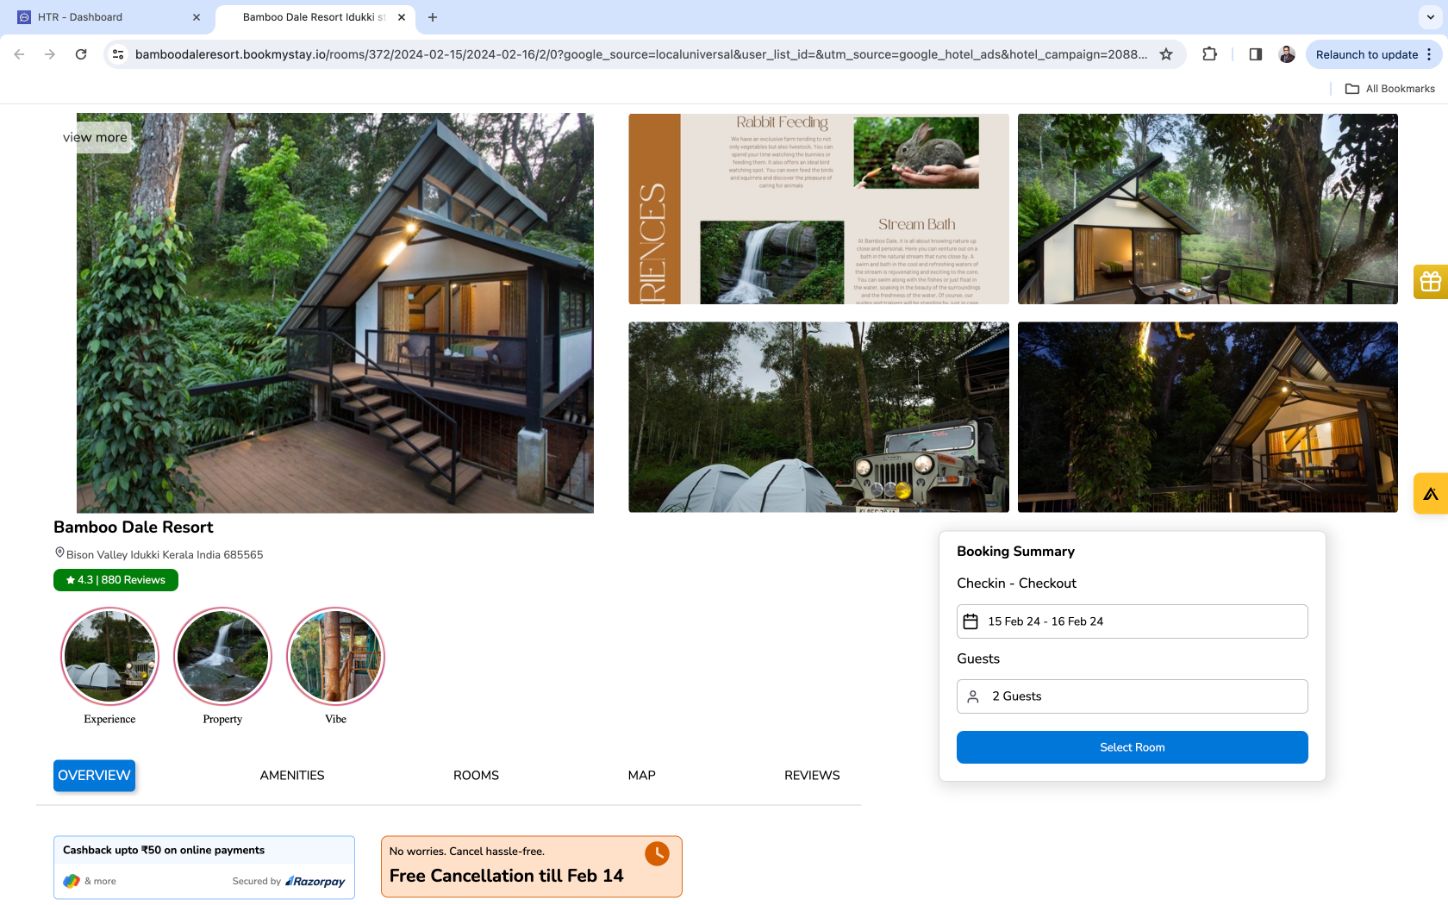Open the new tab plus button
1448x905 pixels.
click(433, 17)
